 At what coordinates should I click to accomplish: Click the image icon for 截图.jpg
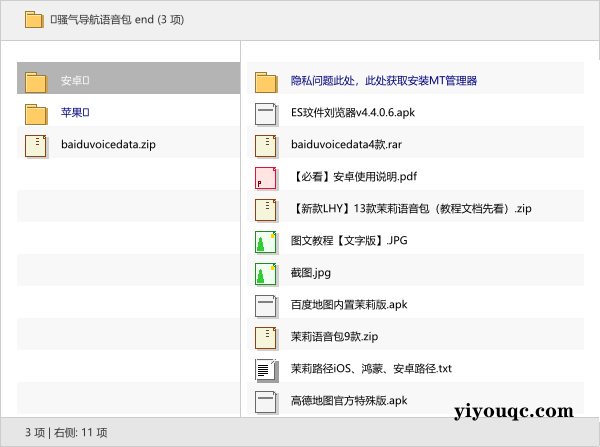[265, 273]
